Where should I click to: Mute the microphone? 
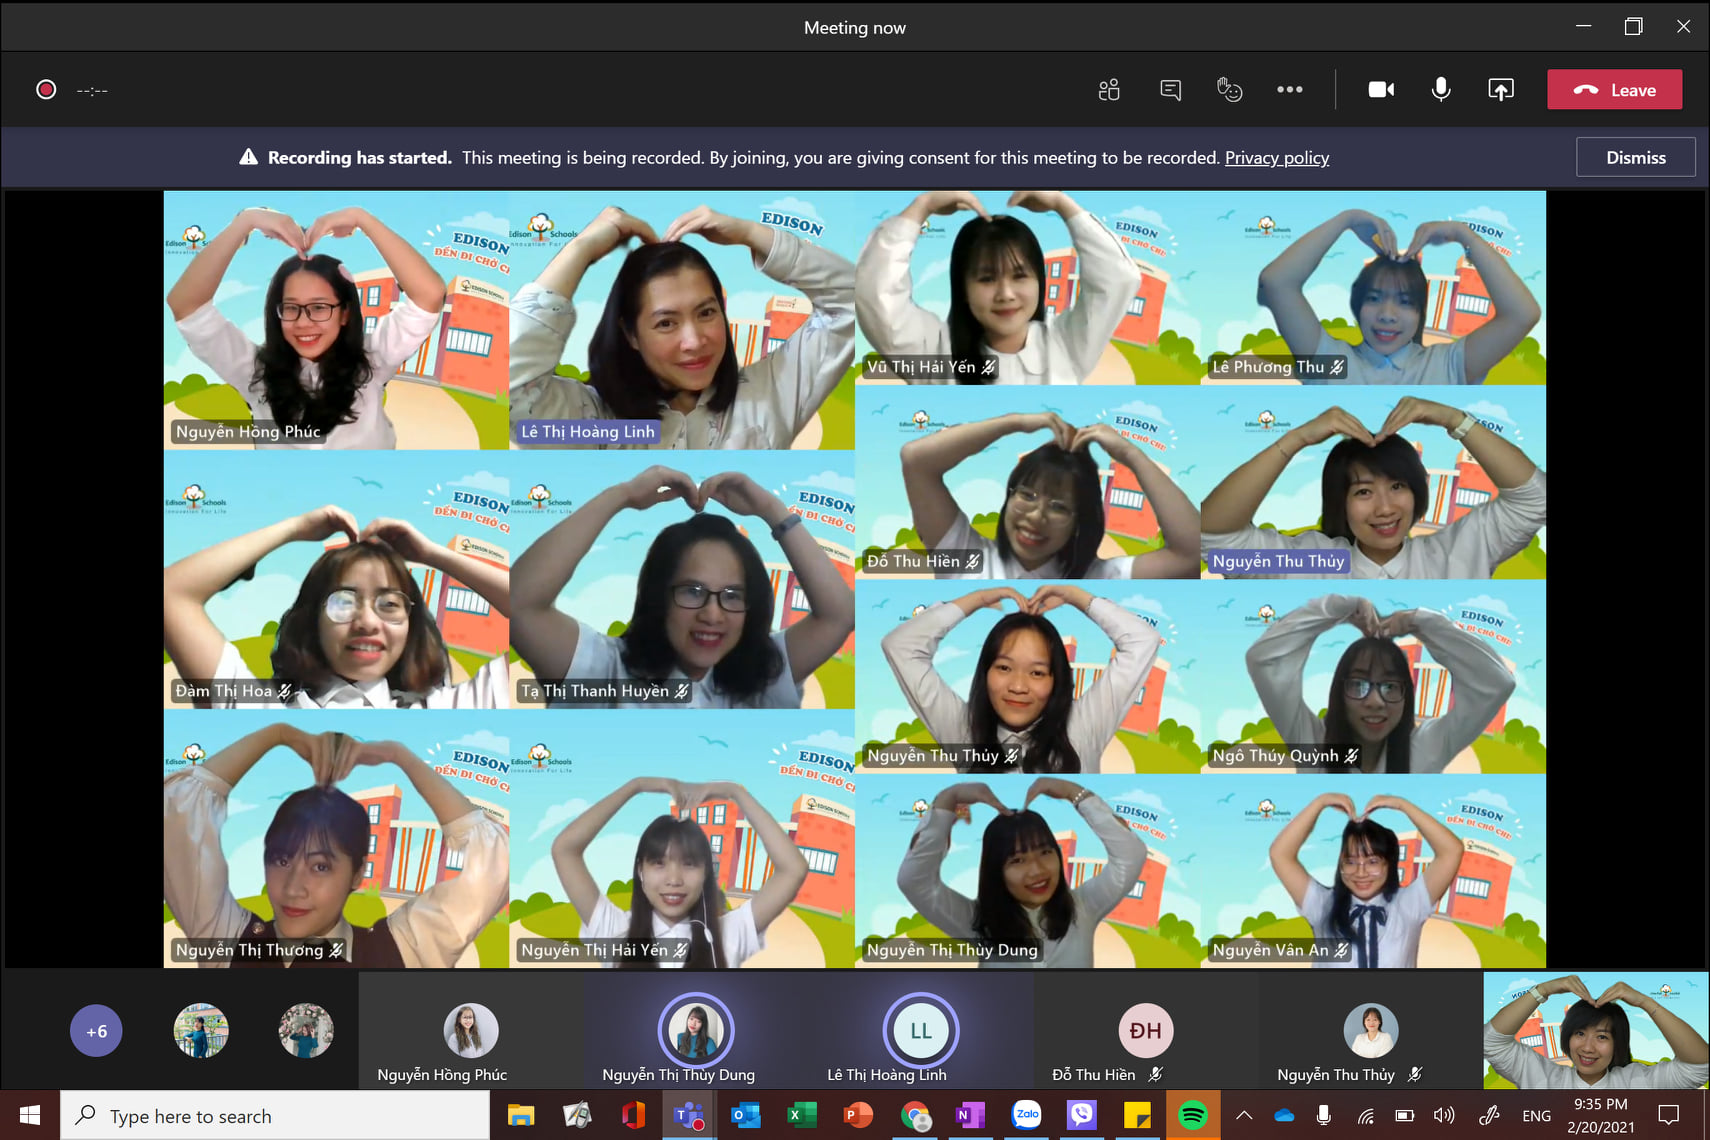click(1440, 90)
